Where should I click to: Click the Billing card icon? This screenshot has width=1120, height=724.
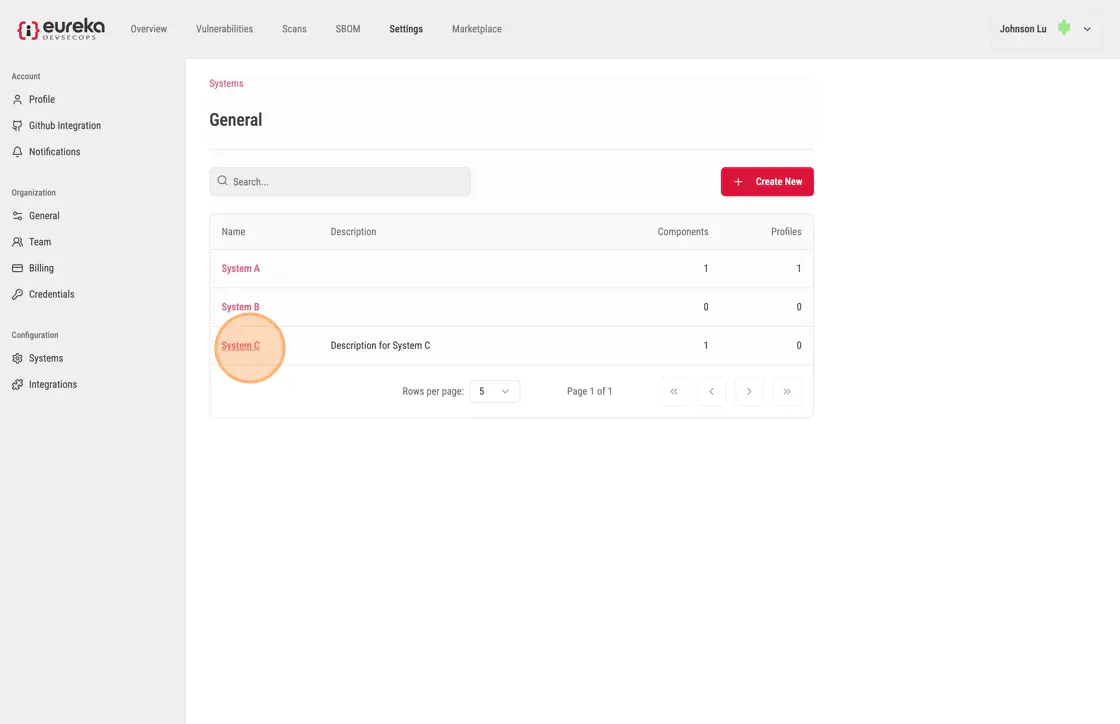[x=17, y=268]
